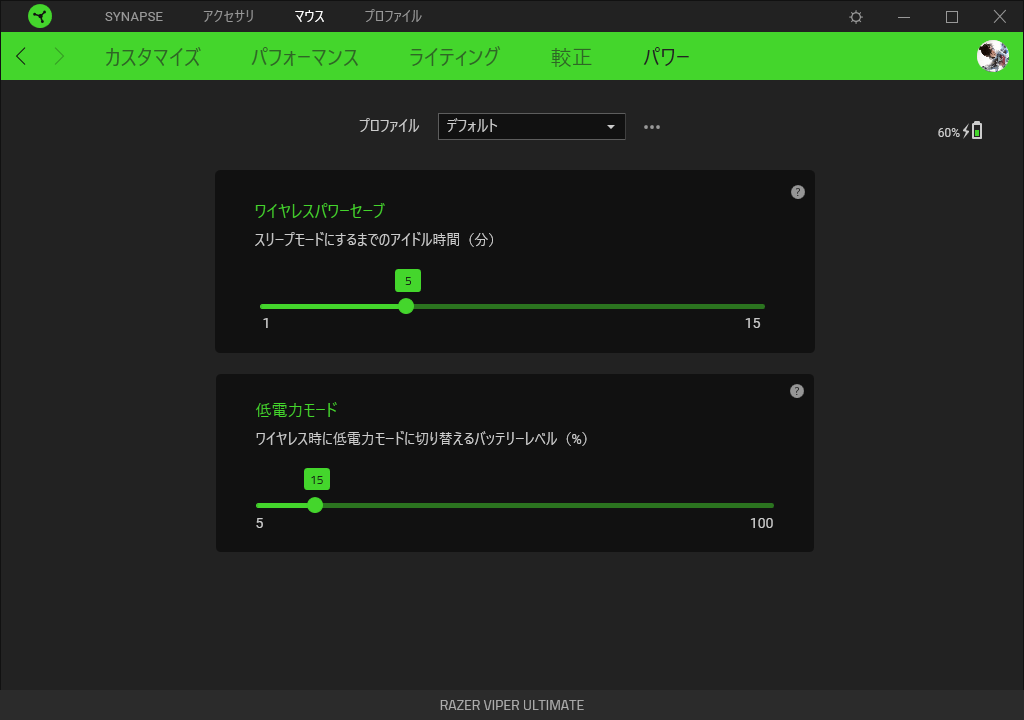Open the 較正 calibration subtab
The height and width of the screenshot is (720, 1024).
pos(571,57)
